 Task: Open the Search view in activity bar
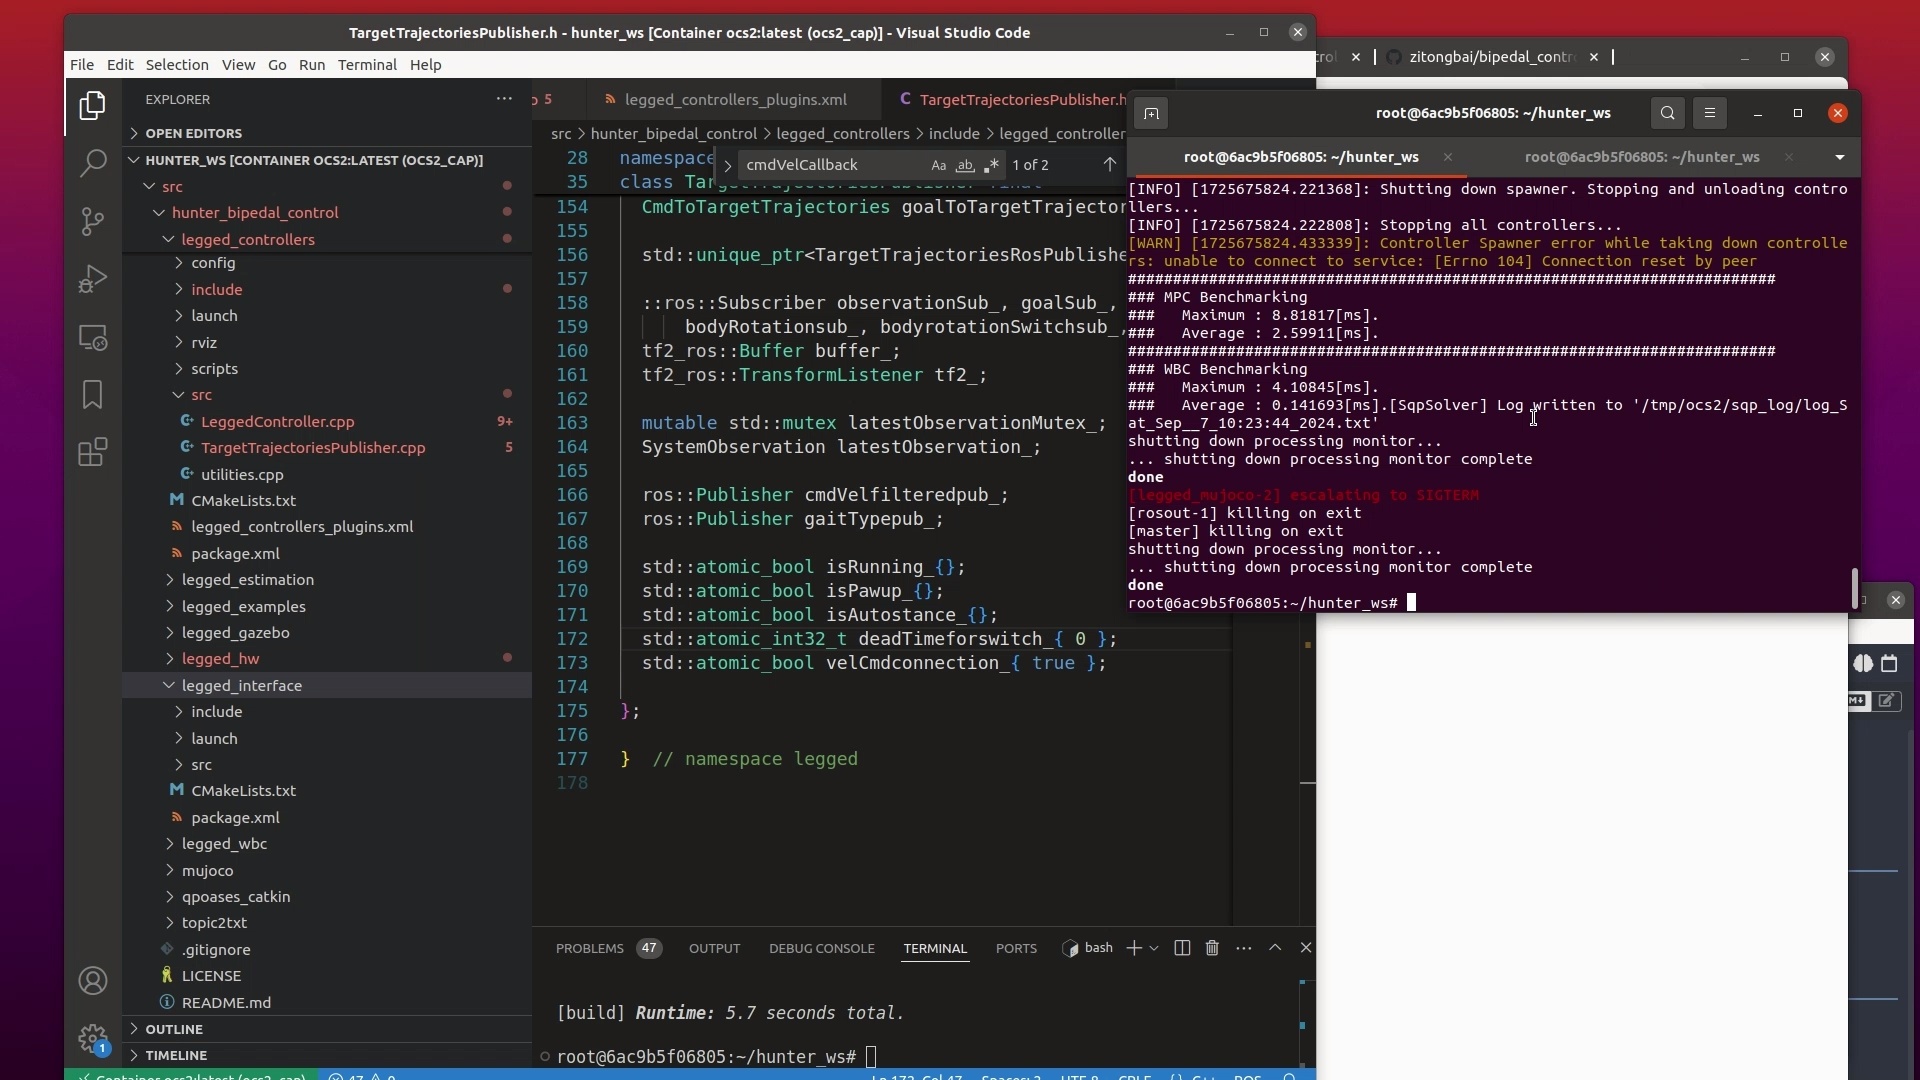coord(93,163)
